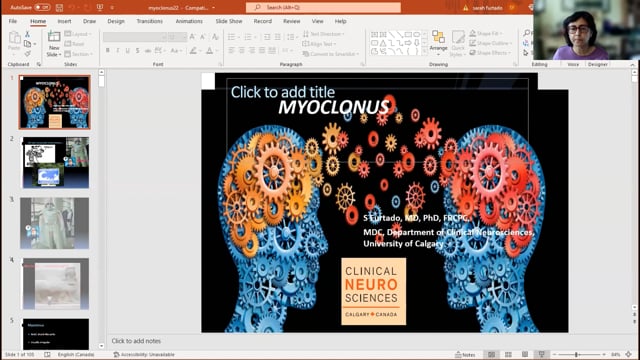The image size is (640, 360).
Task: Click the 'Click to add notes' area
Action: (136, 341)
